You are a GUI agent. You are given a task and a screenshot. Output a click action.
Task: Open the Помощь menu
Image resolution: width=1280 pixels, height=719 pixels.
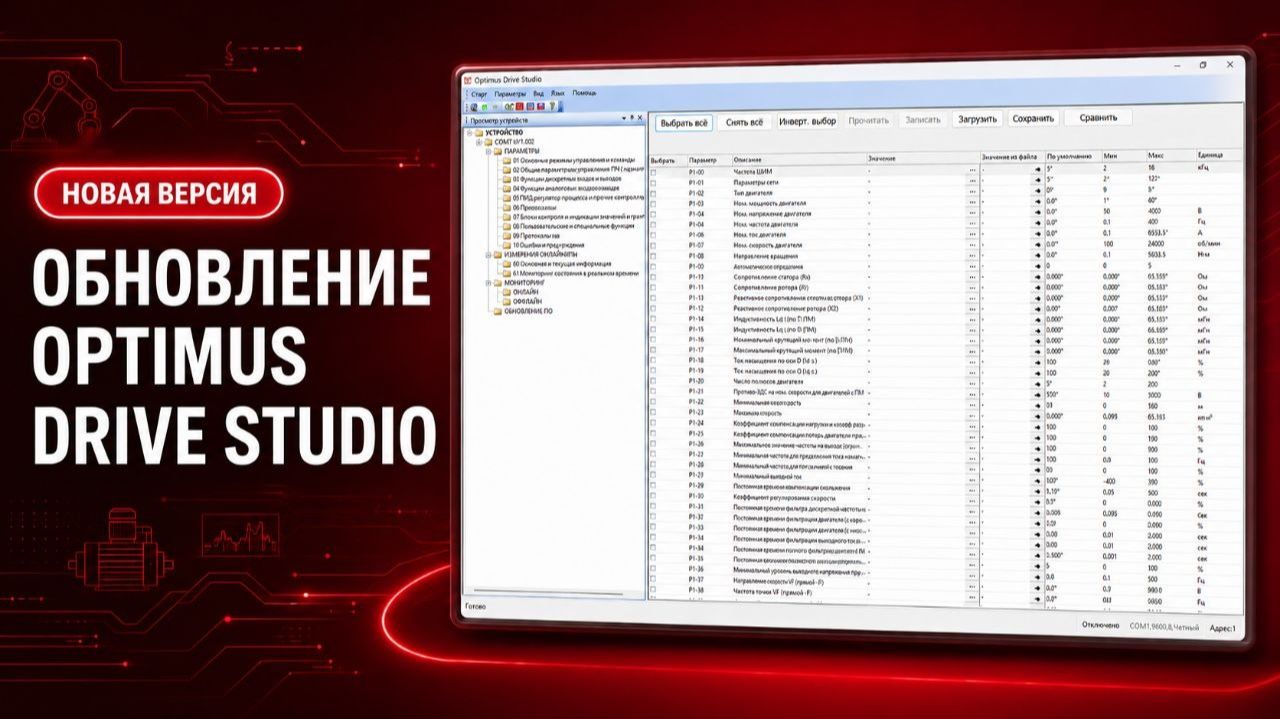pyautogui.click(x=584, y=93)
